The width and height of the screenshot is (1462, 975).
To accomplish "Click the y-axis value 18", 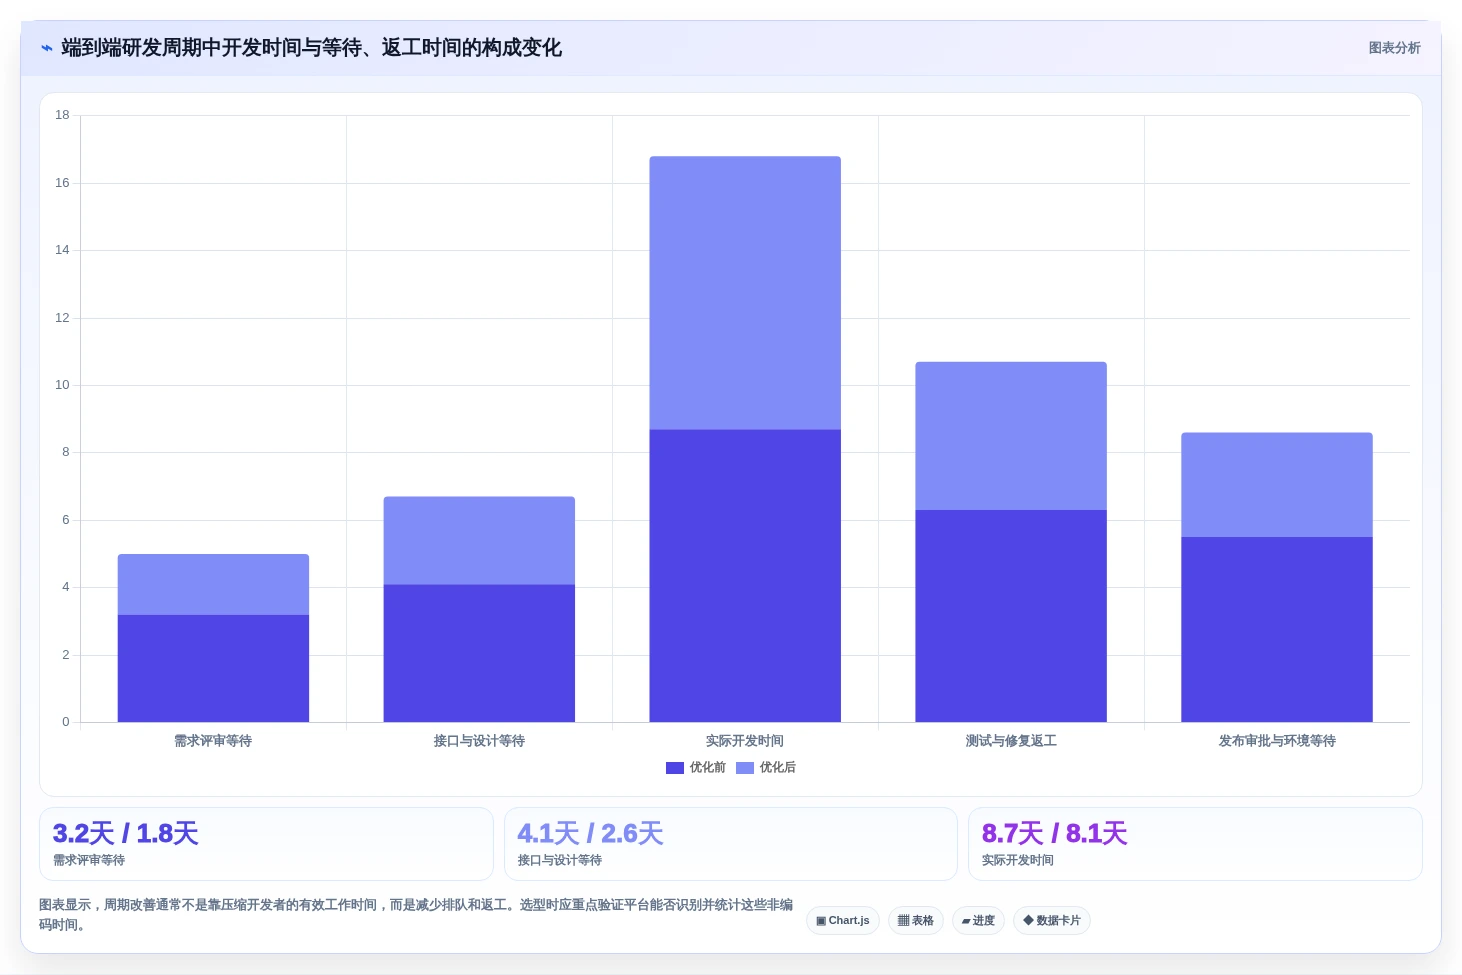I will (x=62, y=115).
